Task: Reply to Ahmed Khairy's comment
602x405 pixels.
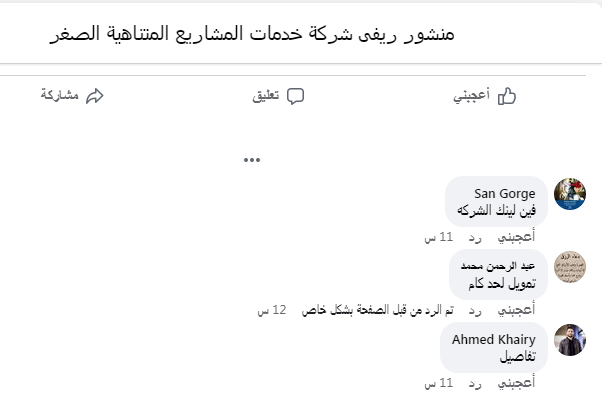Action: coord(476,383)
